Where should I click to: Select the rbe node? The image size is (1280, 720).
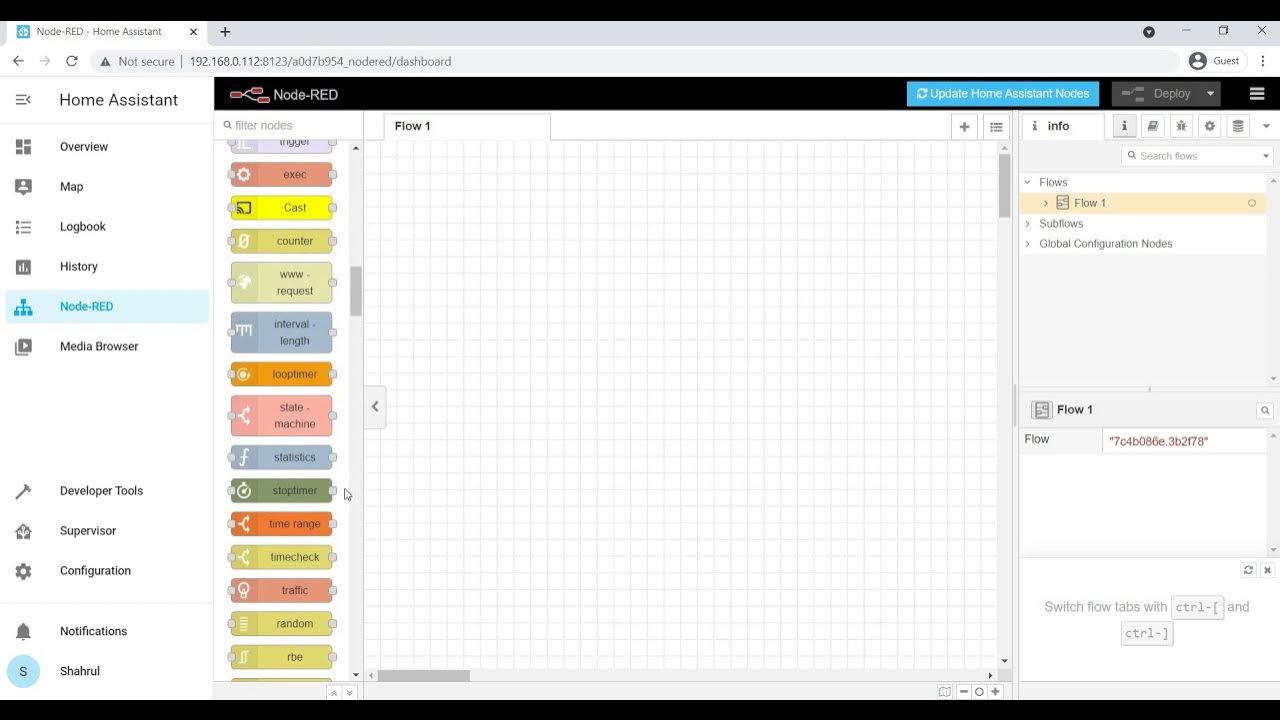pyautogui.click(x=282, y=657)
